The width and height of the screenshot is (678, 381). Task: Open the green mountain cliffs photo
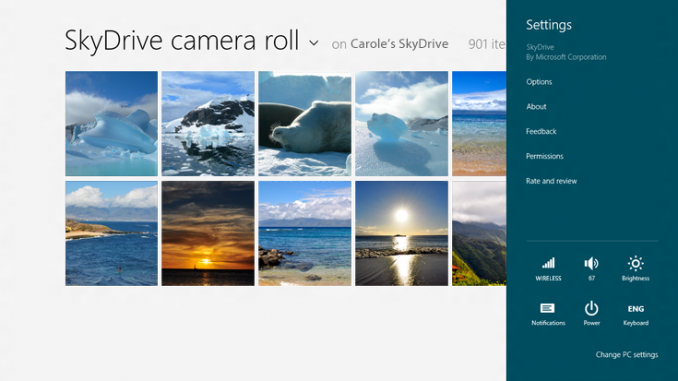[x=479, y=234]
